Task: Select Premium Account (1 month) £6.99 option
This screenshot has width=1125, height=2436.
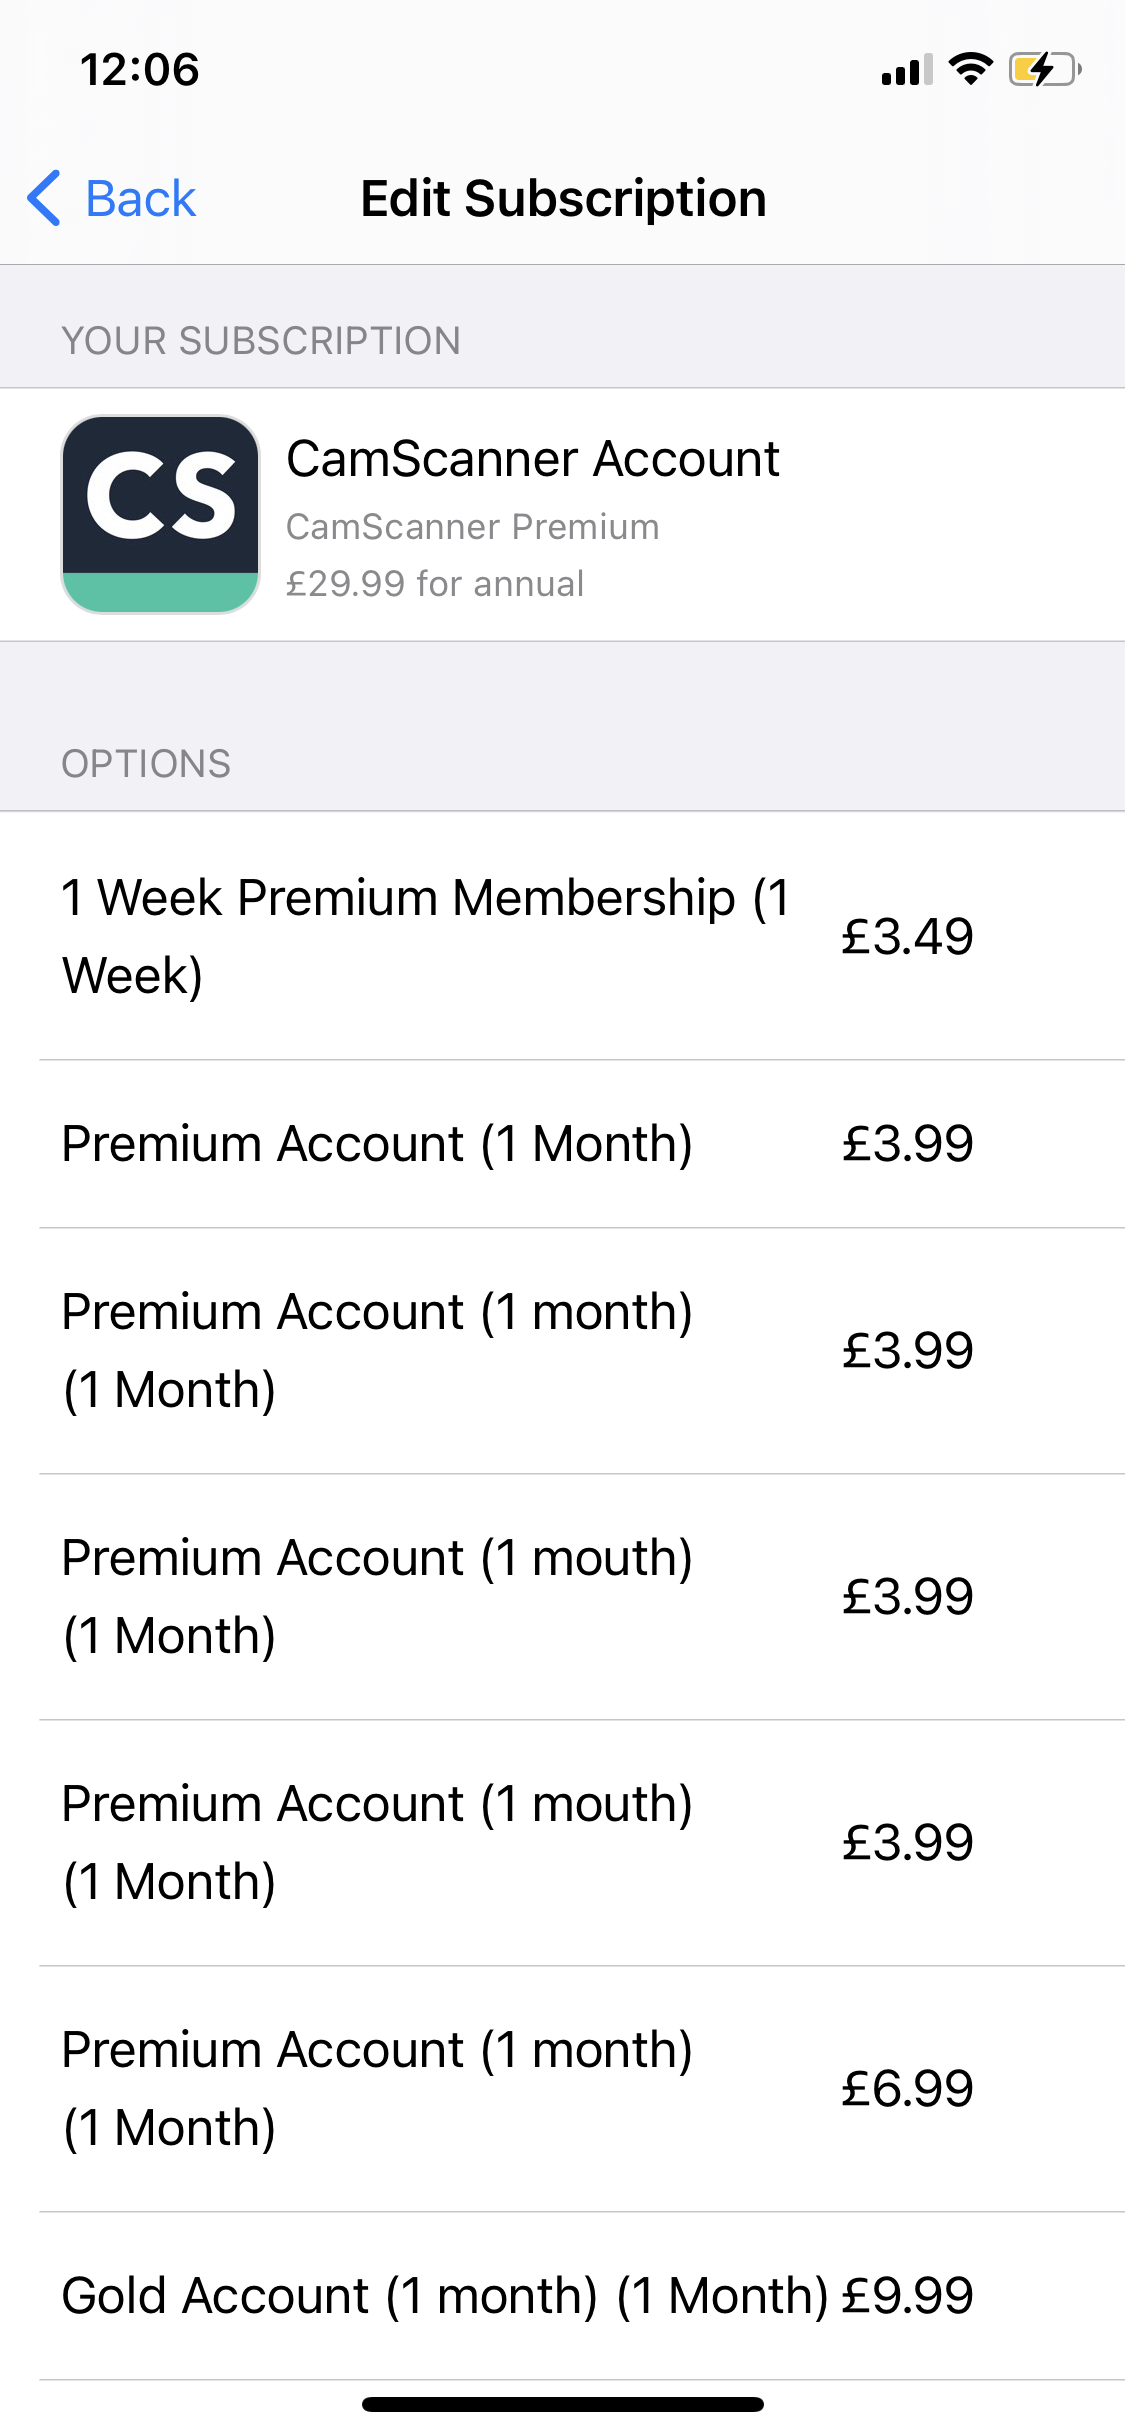Action: 377,2088
